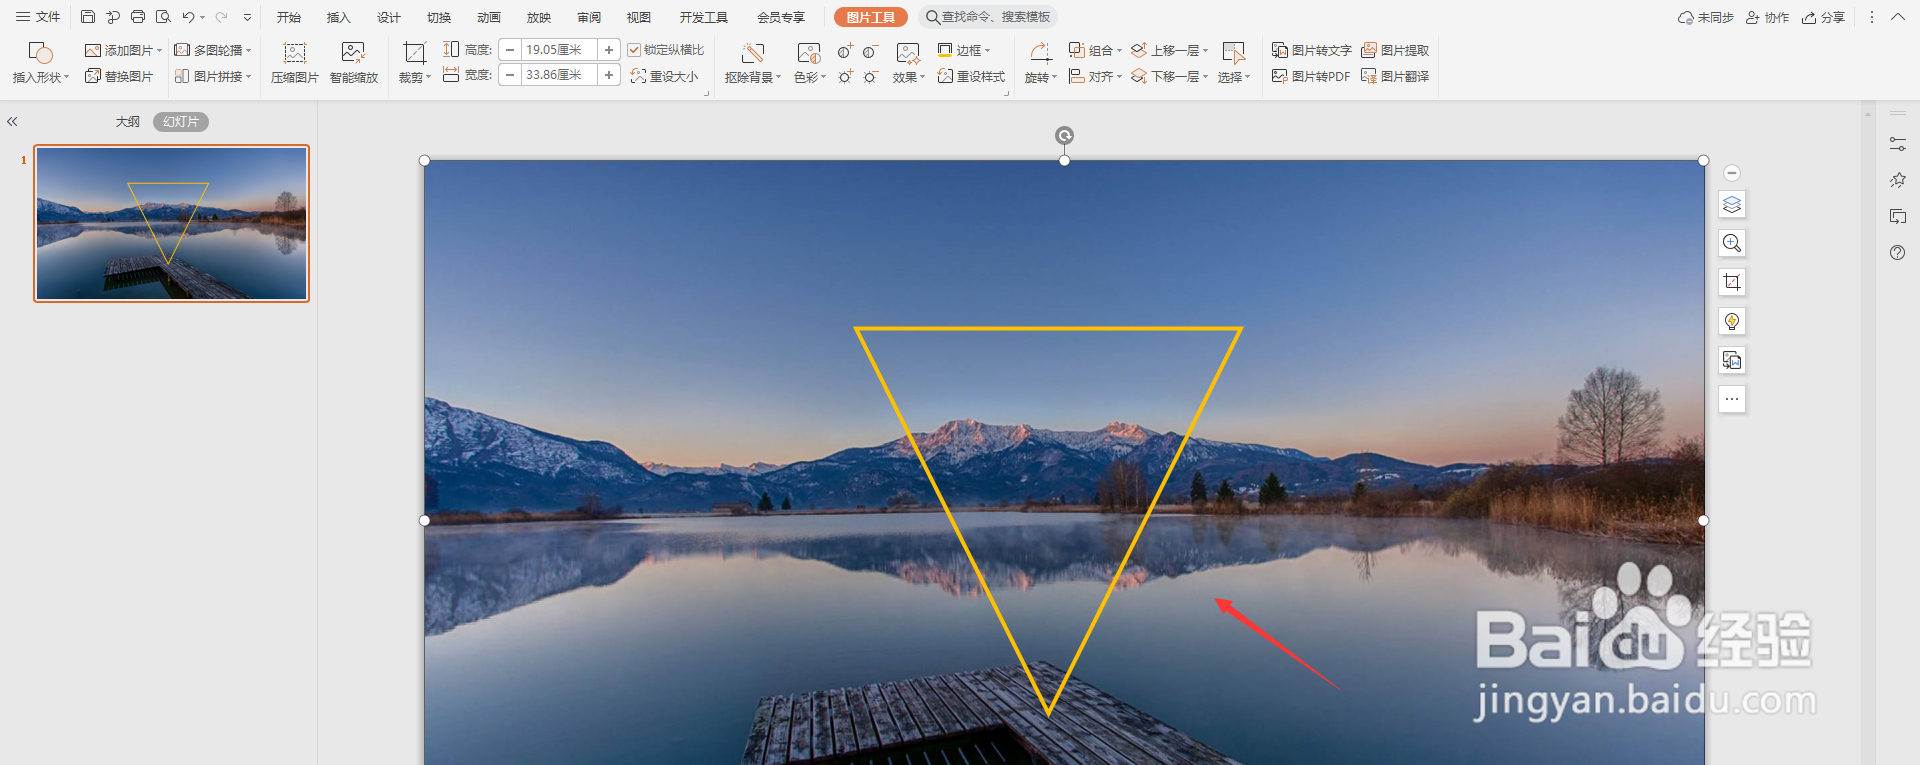Collapse the ribbon with chevron
The width and height of the screenshot is (1920, 765).
pos(1897,17)
